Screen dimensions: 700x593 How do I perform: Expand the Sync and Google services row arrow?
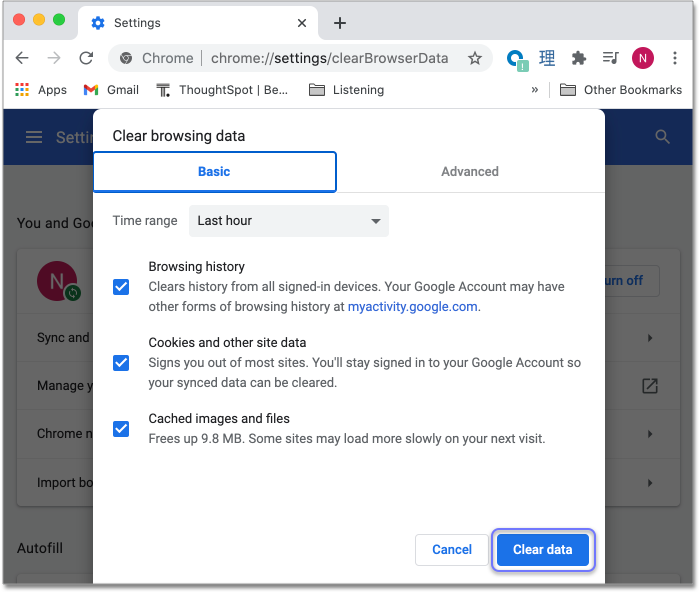[x=650, y=338]
